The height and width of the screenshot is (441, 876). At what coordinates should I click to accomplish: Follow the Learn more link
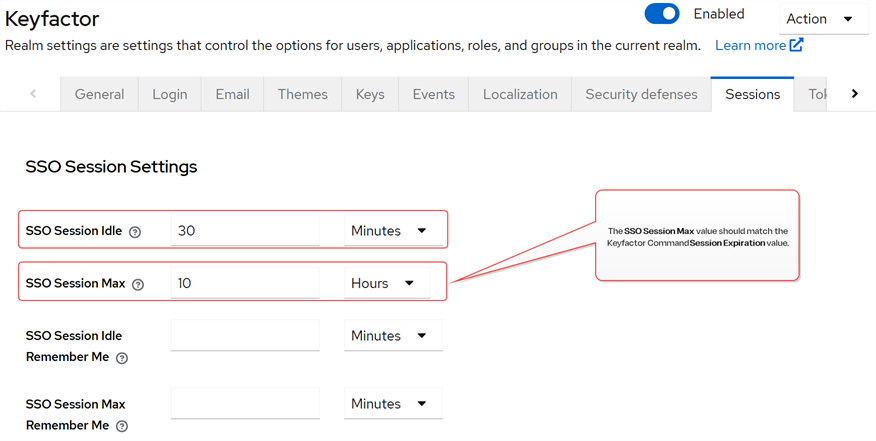pos(750,45)
